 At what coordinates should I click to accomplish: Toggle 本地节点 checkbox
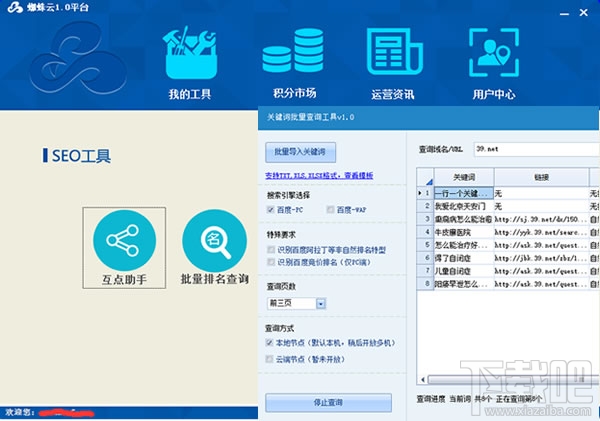point(269,343)
